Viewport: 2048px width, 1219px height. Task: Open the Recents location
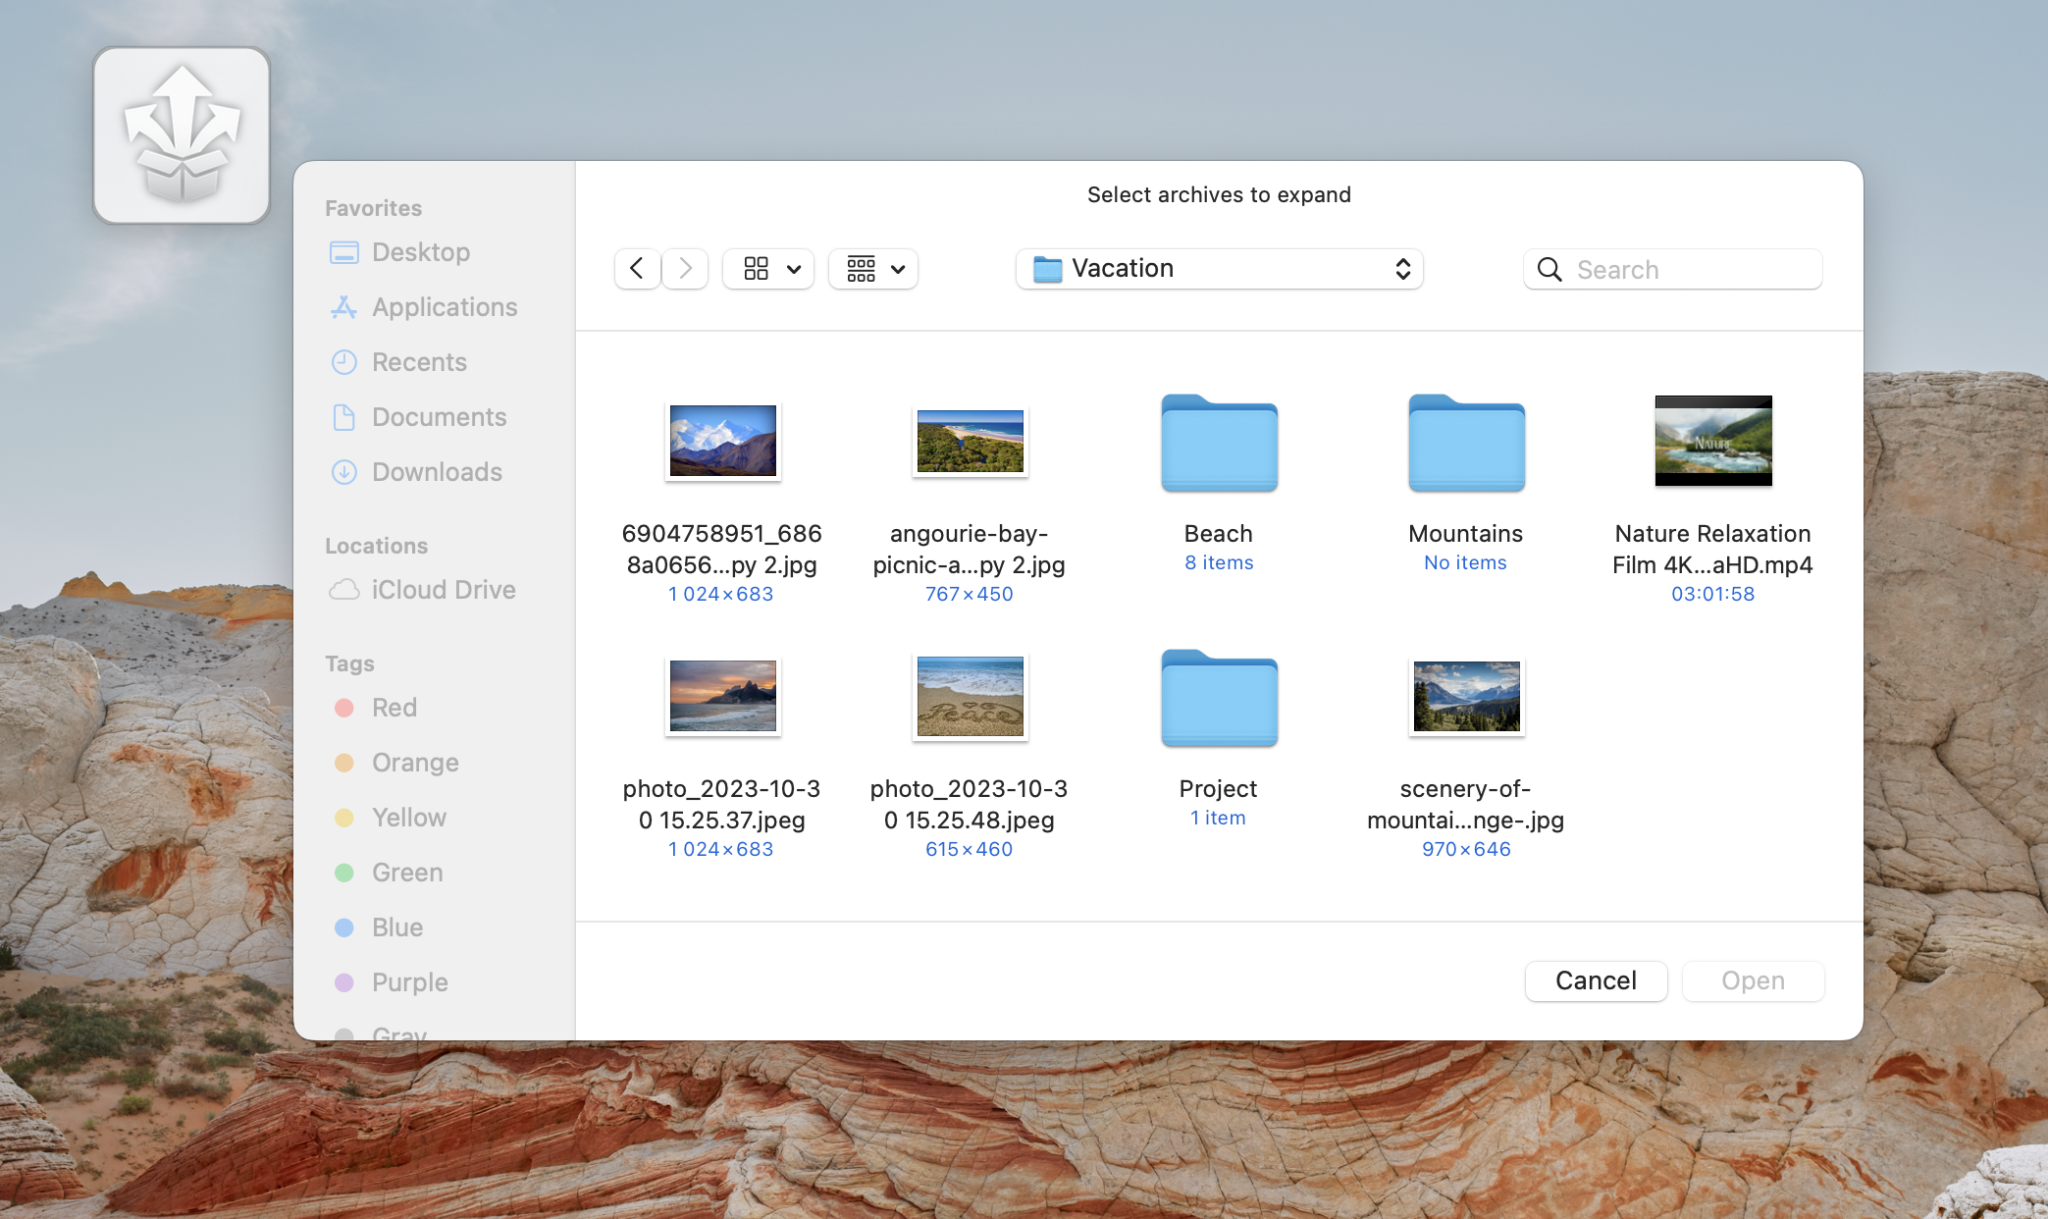click(x=419, y=361)
